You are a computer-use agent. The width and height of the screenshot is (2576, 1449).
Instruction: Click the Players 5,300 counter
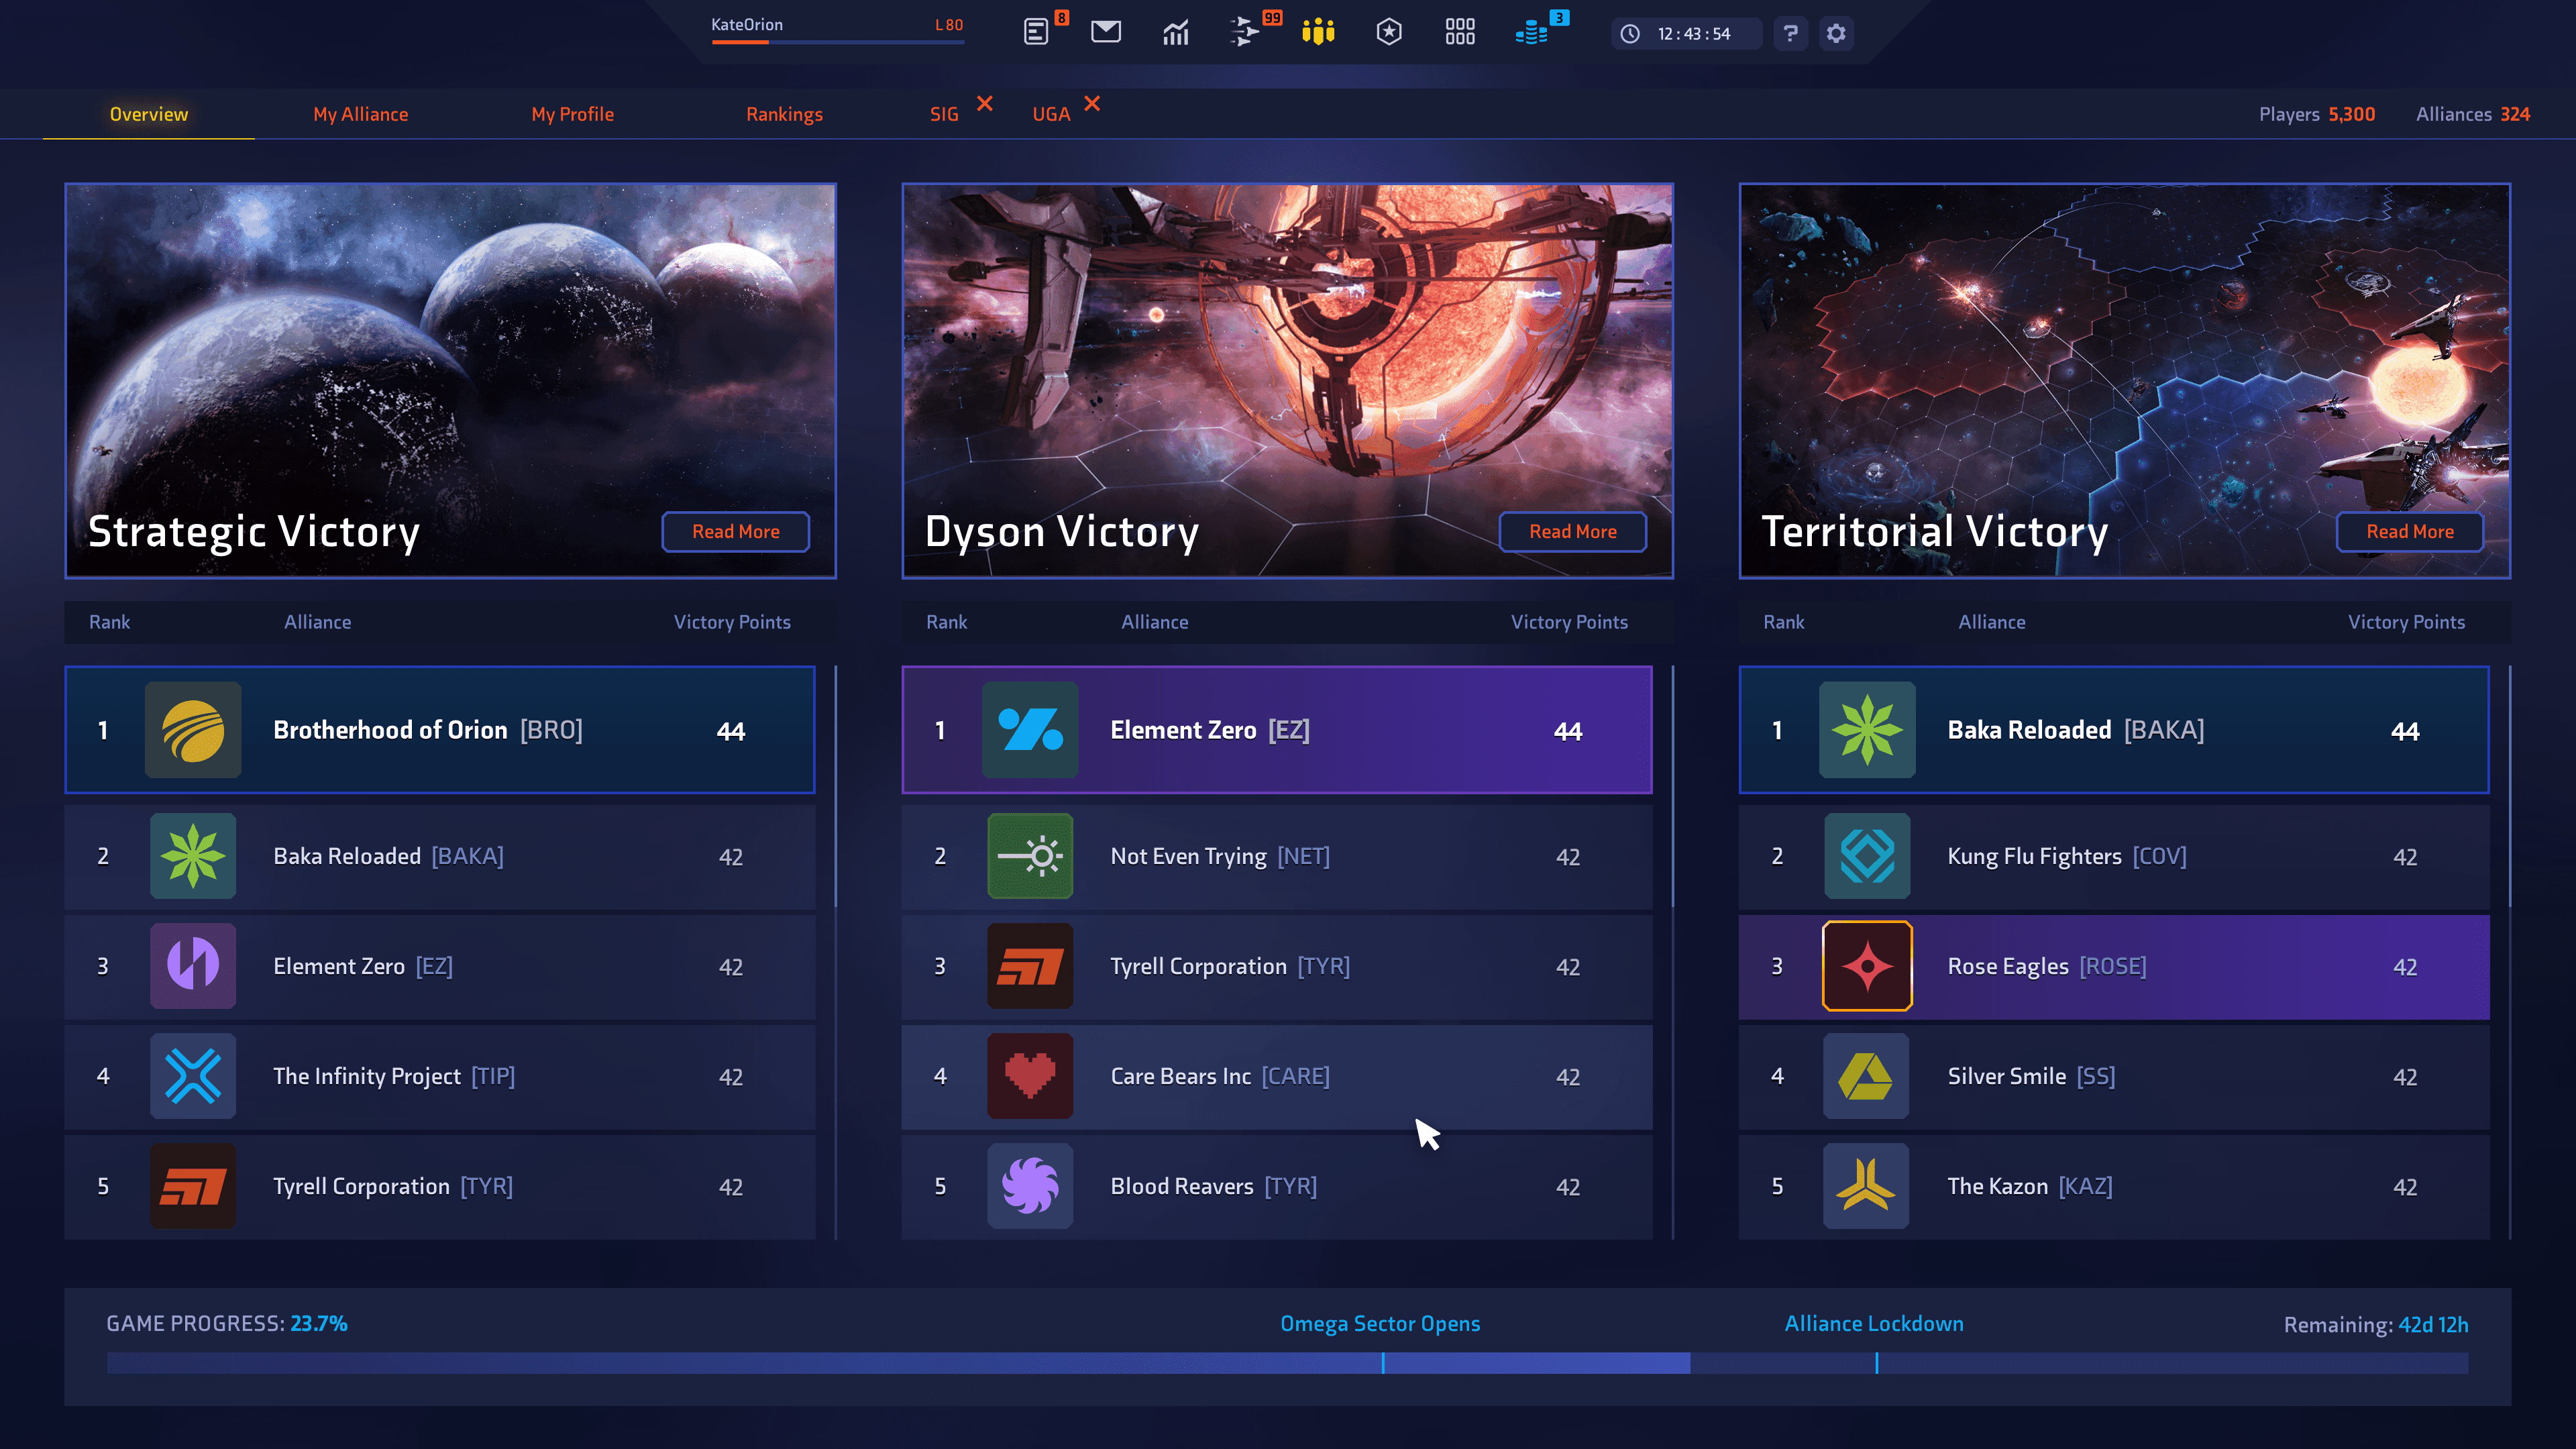pos(2317,114)
